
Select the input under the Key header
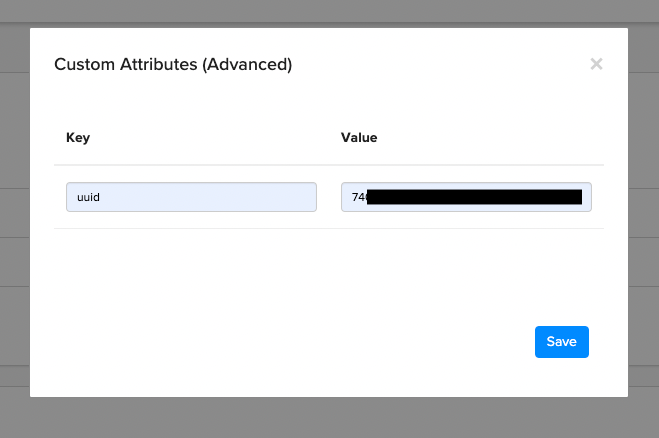pos(191,197)
